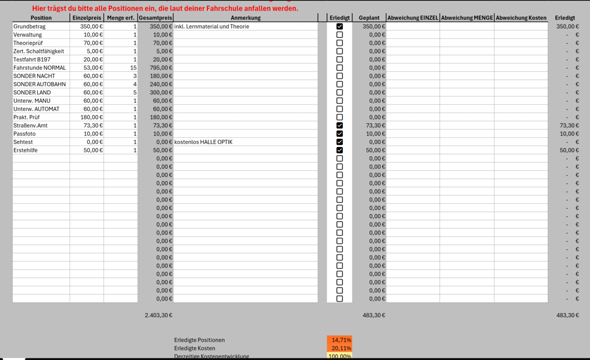Viewport: 590px width, 360px height.
Task: Click the Grundbetrag Anmerkung cell
Action: point(245,26)
